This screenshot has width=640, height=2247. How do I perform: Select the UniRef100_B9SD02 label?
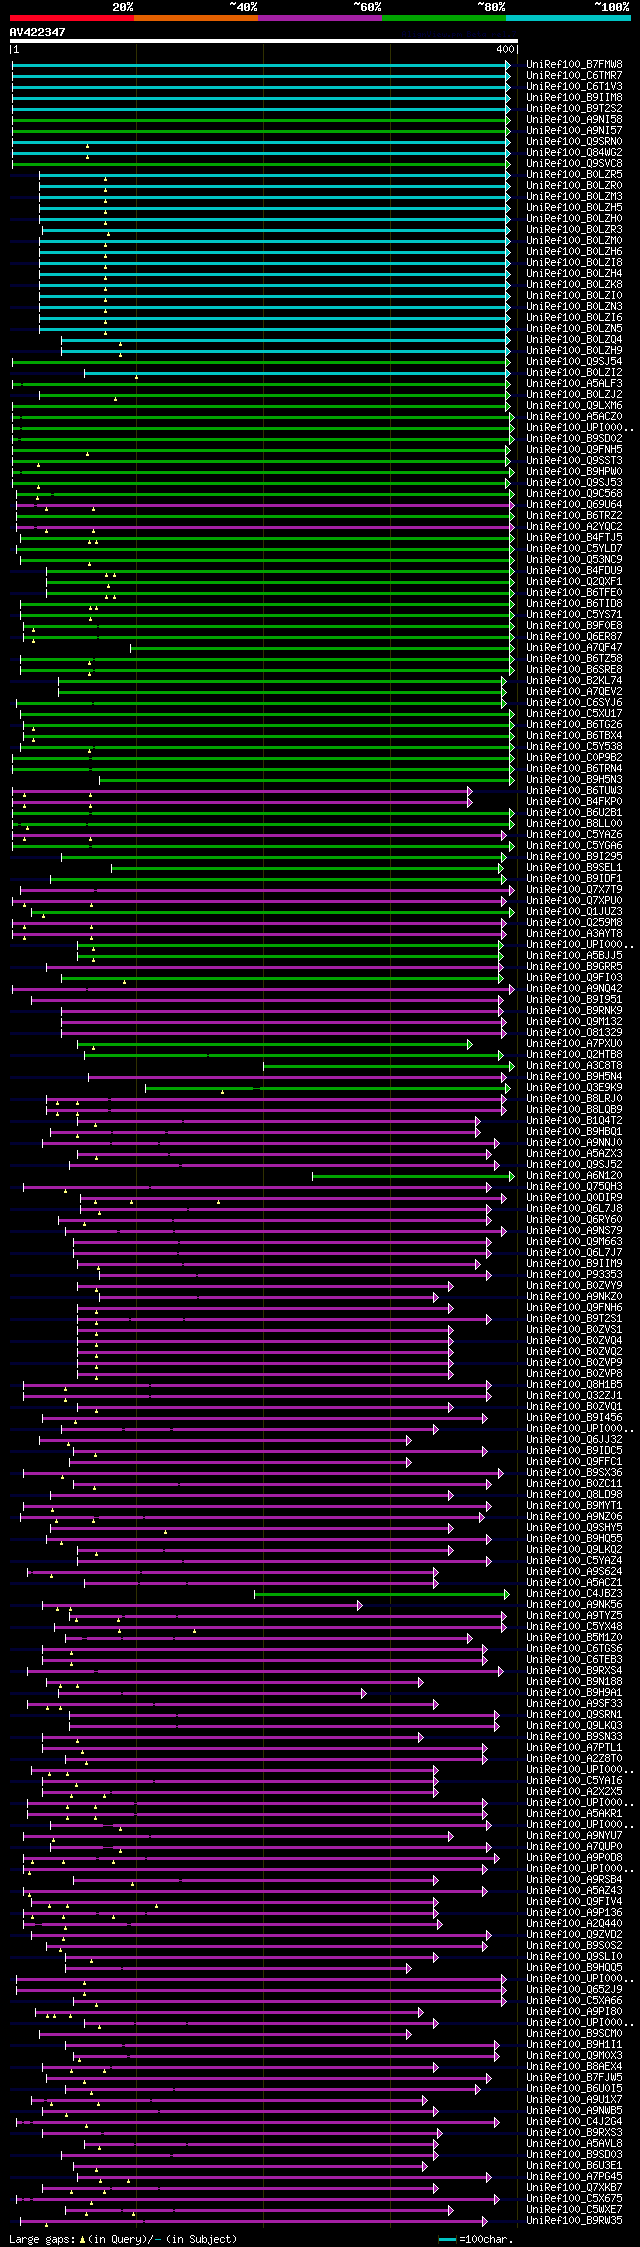pyautogui.click(x=574, y=438)
